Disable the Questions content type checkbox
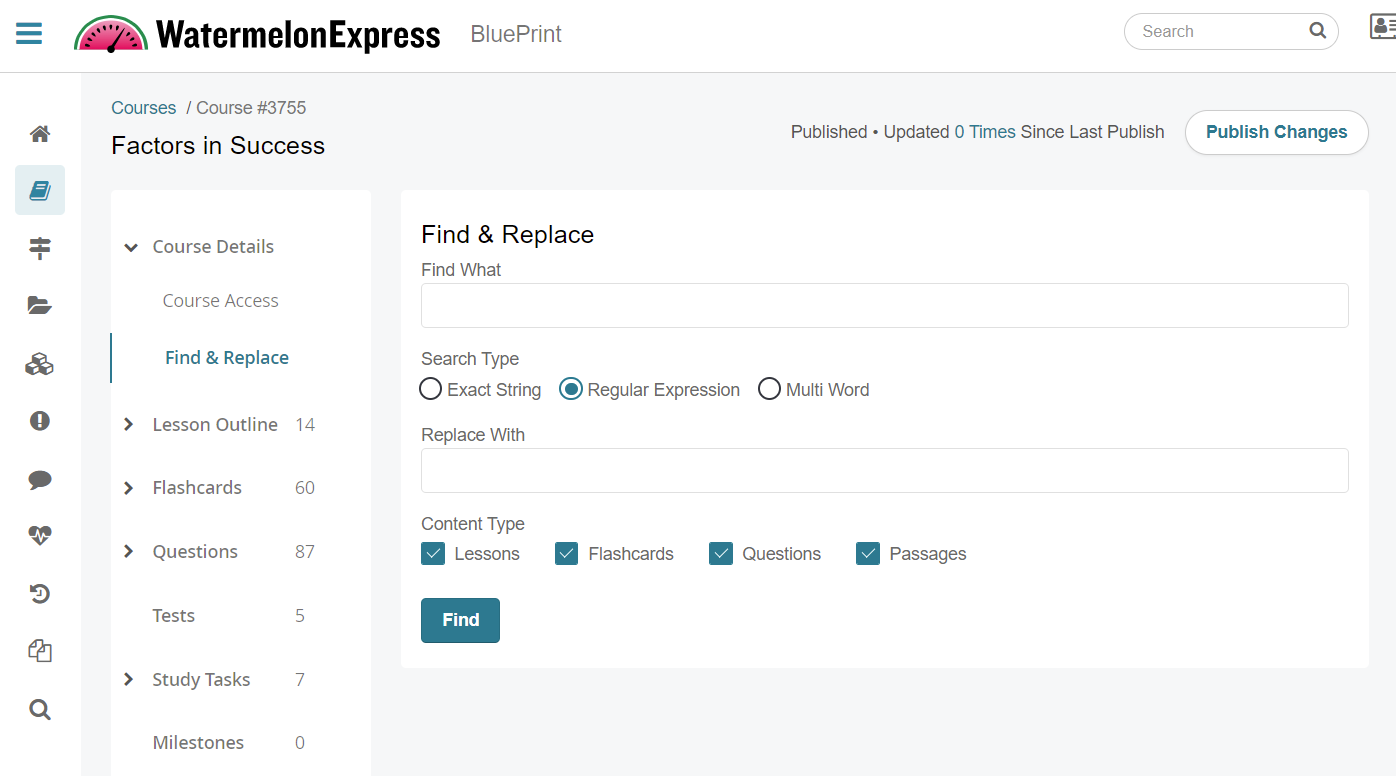 (721, 553)
